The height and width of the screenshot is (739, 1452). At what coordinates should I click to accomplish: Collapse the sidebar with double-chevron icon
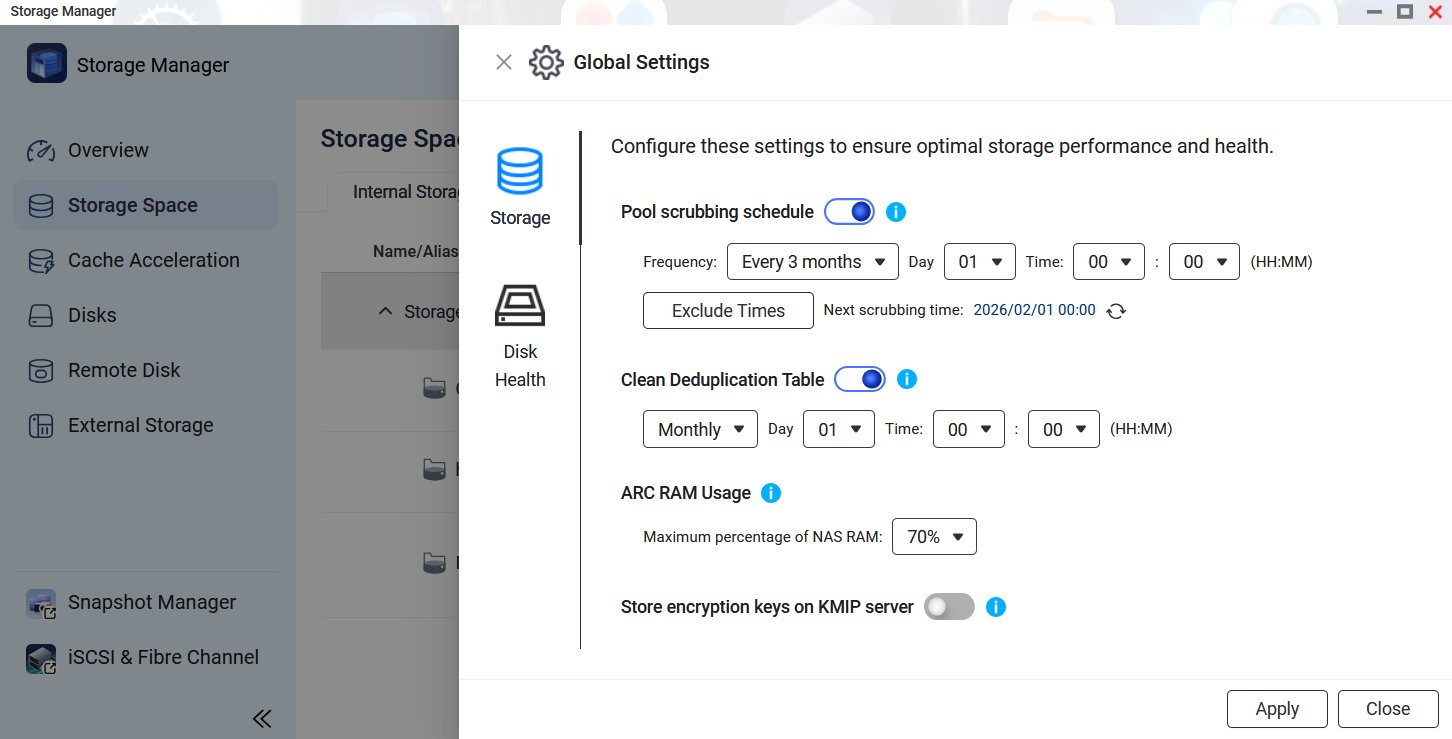(x=262, y=718)
